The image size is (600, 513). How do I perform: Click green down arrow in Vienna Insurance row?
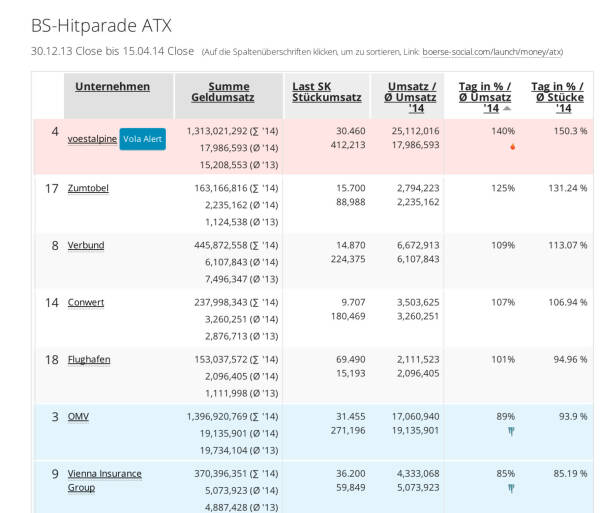coord(511,489)
